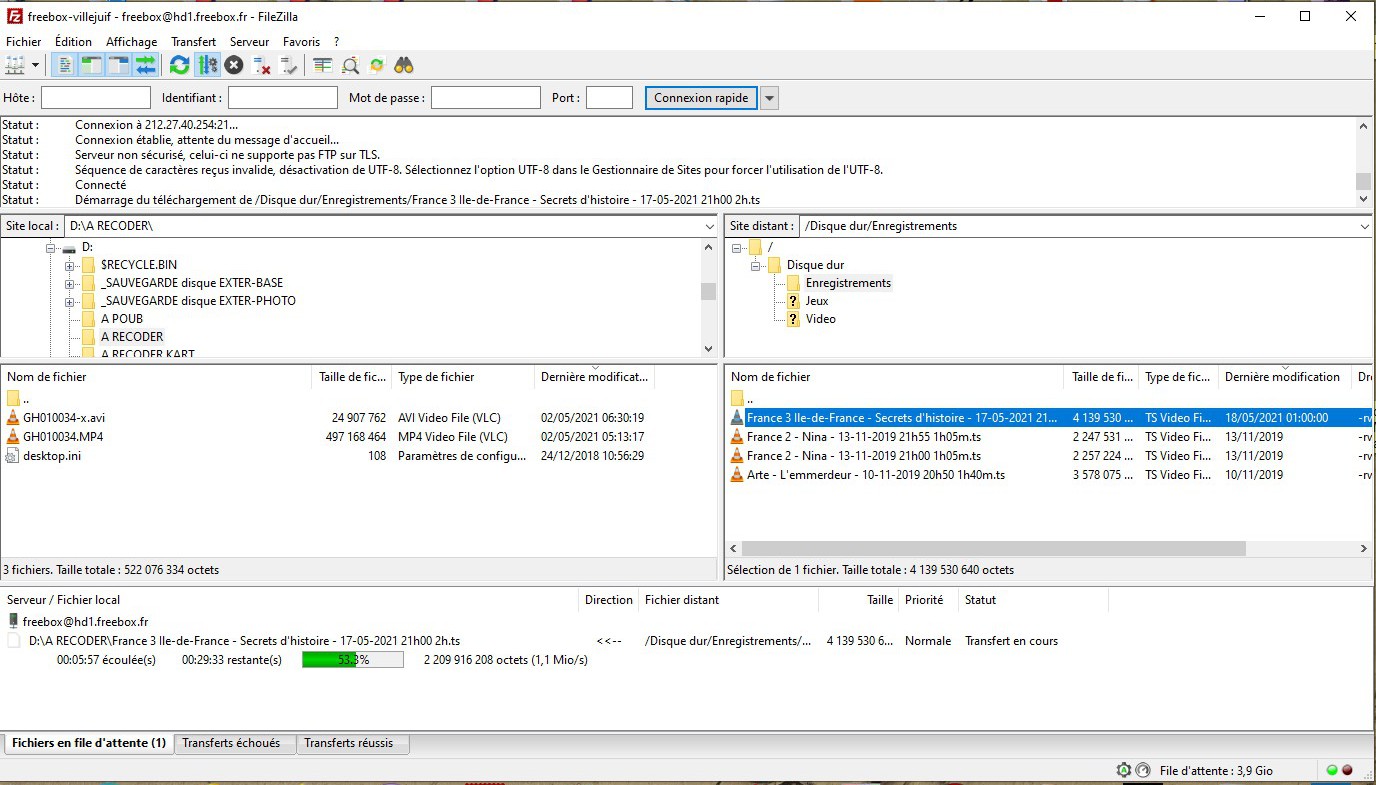Open the Édition menu
The image size is (1376, 785).
pyautogui.click(x=73, y=42)
